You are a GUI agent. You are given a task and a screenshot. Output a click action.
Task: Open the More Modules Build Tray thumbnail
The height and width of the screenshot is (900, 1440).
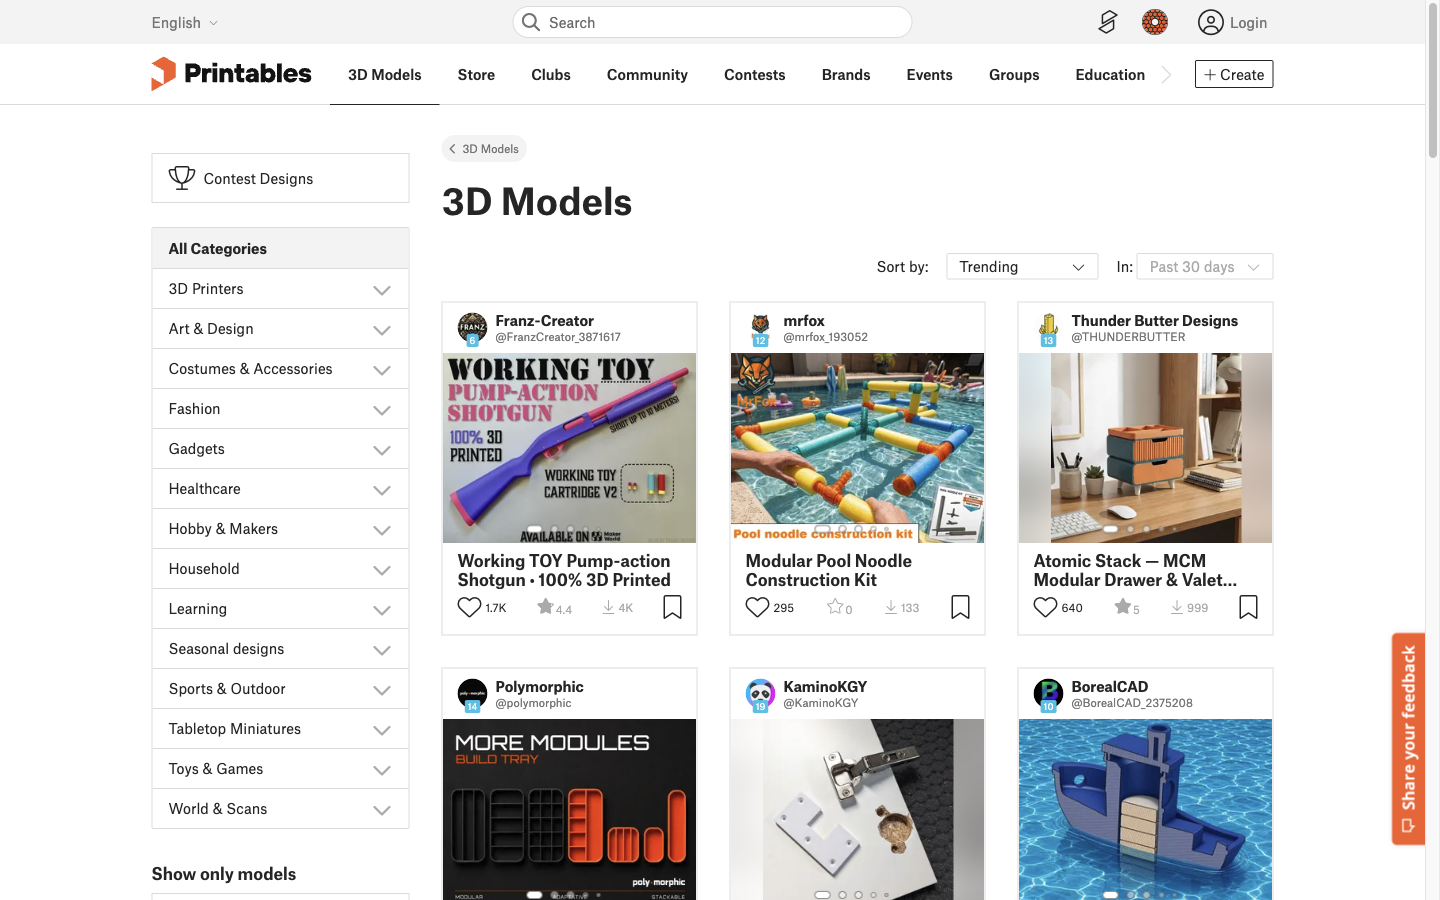pyautogui.click(x=569, y=809)
